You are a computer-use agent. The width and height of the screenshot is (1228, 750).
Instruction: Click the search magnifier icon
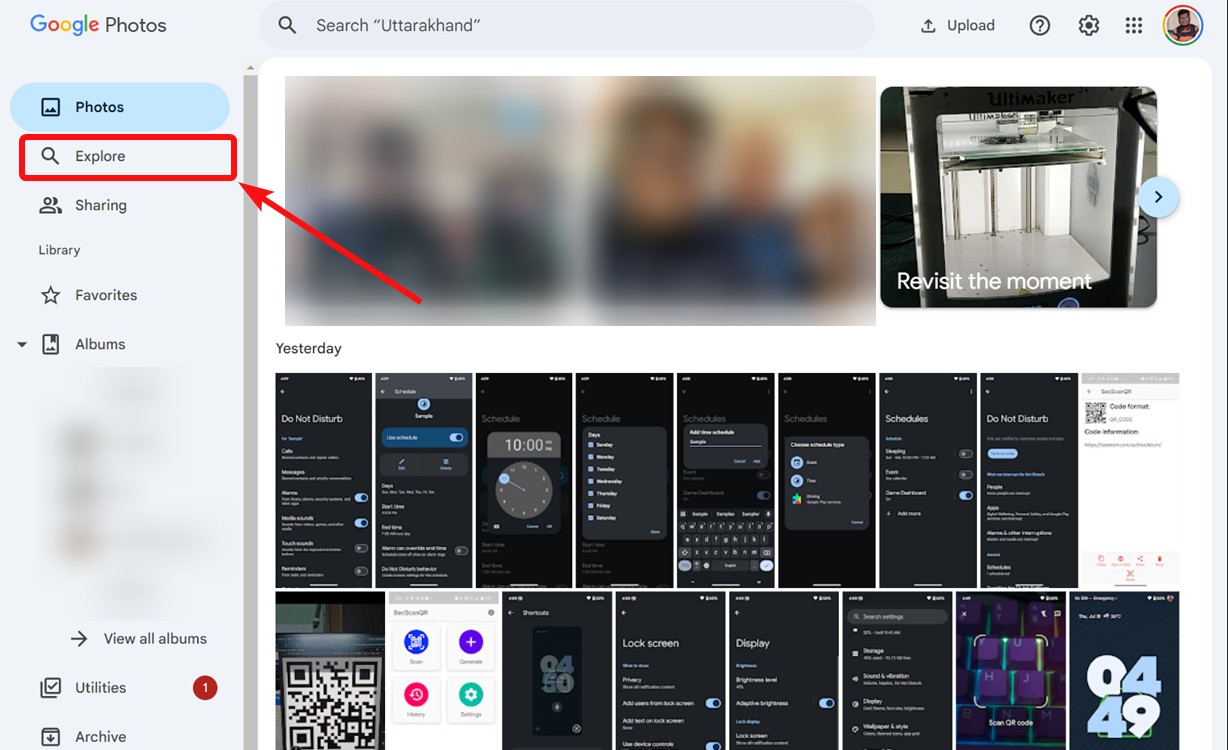(287, 25)
